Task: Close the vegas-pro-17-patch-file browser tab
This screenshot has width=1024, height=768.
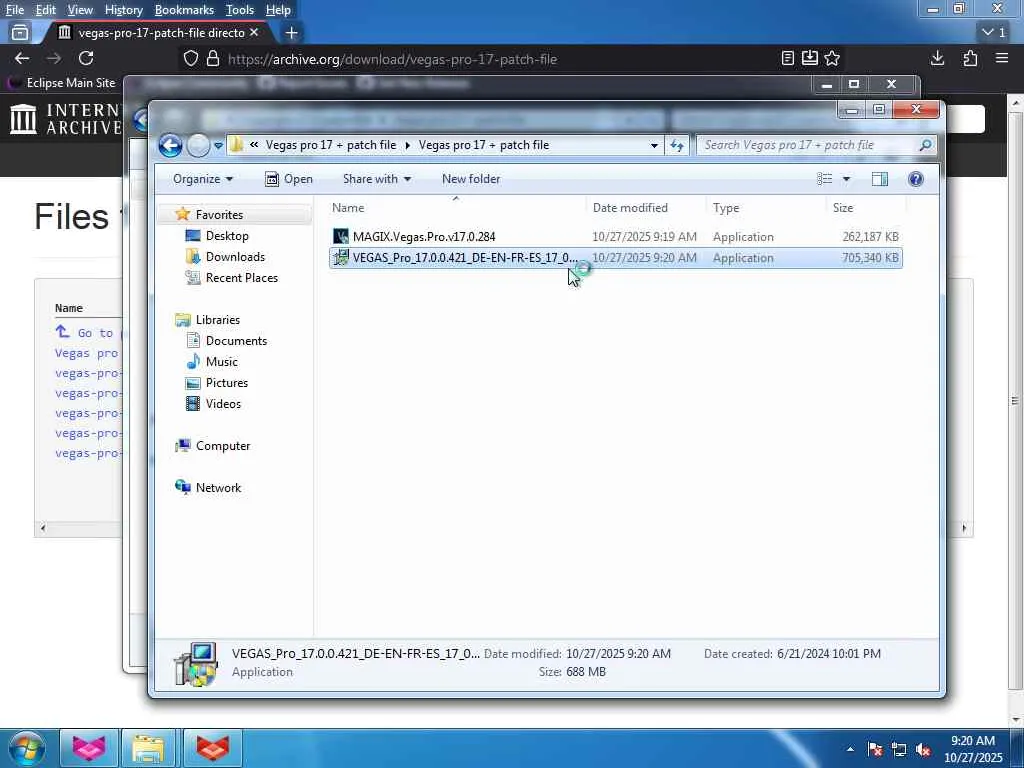Action: coord(254,33)
